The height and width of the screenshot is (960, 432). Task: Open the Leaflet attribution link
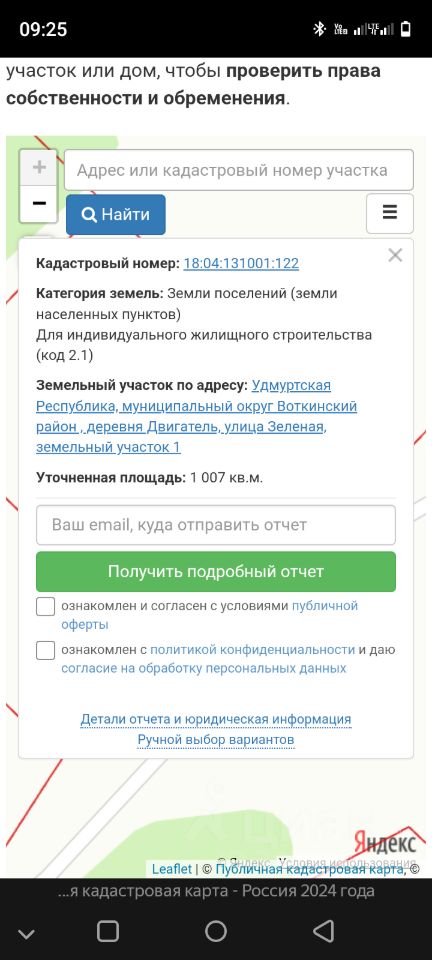[x=172, y=869]
